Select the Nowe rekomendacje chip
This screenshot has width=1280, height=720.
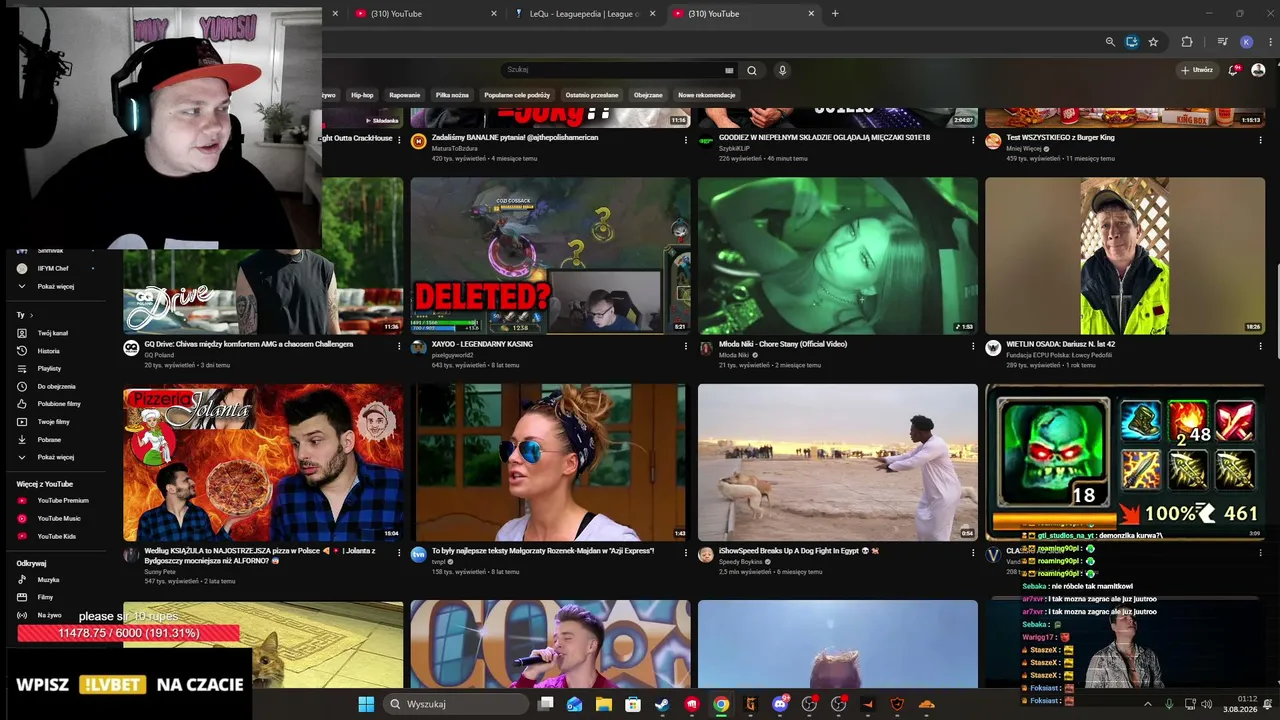coord(707,95)
